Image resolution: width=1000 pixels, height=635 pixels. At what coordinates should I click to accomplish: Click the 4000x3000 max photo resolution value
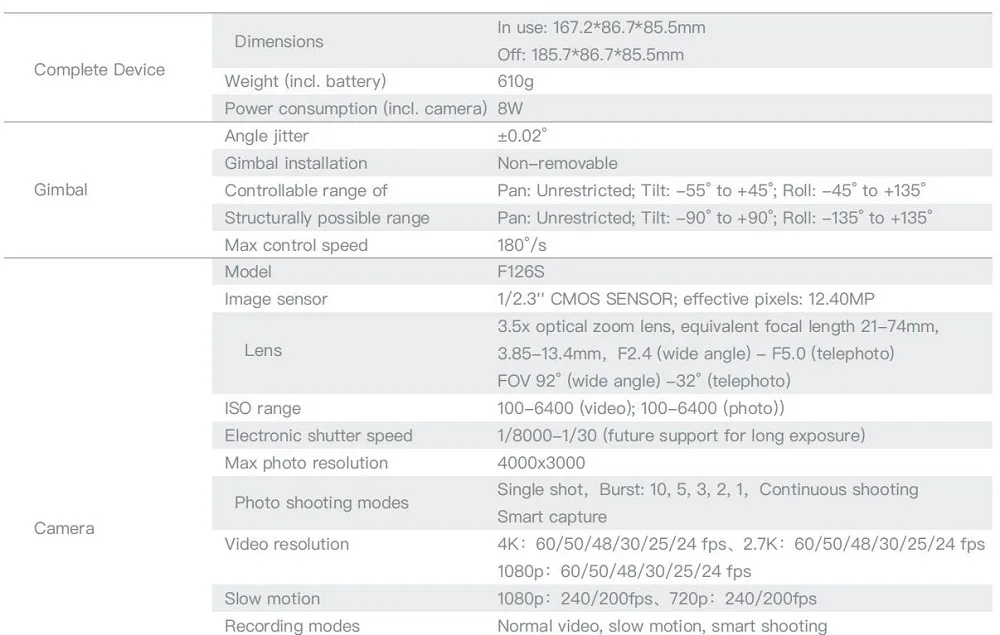[541, 463]
